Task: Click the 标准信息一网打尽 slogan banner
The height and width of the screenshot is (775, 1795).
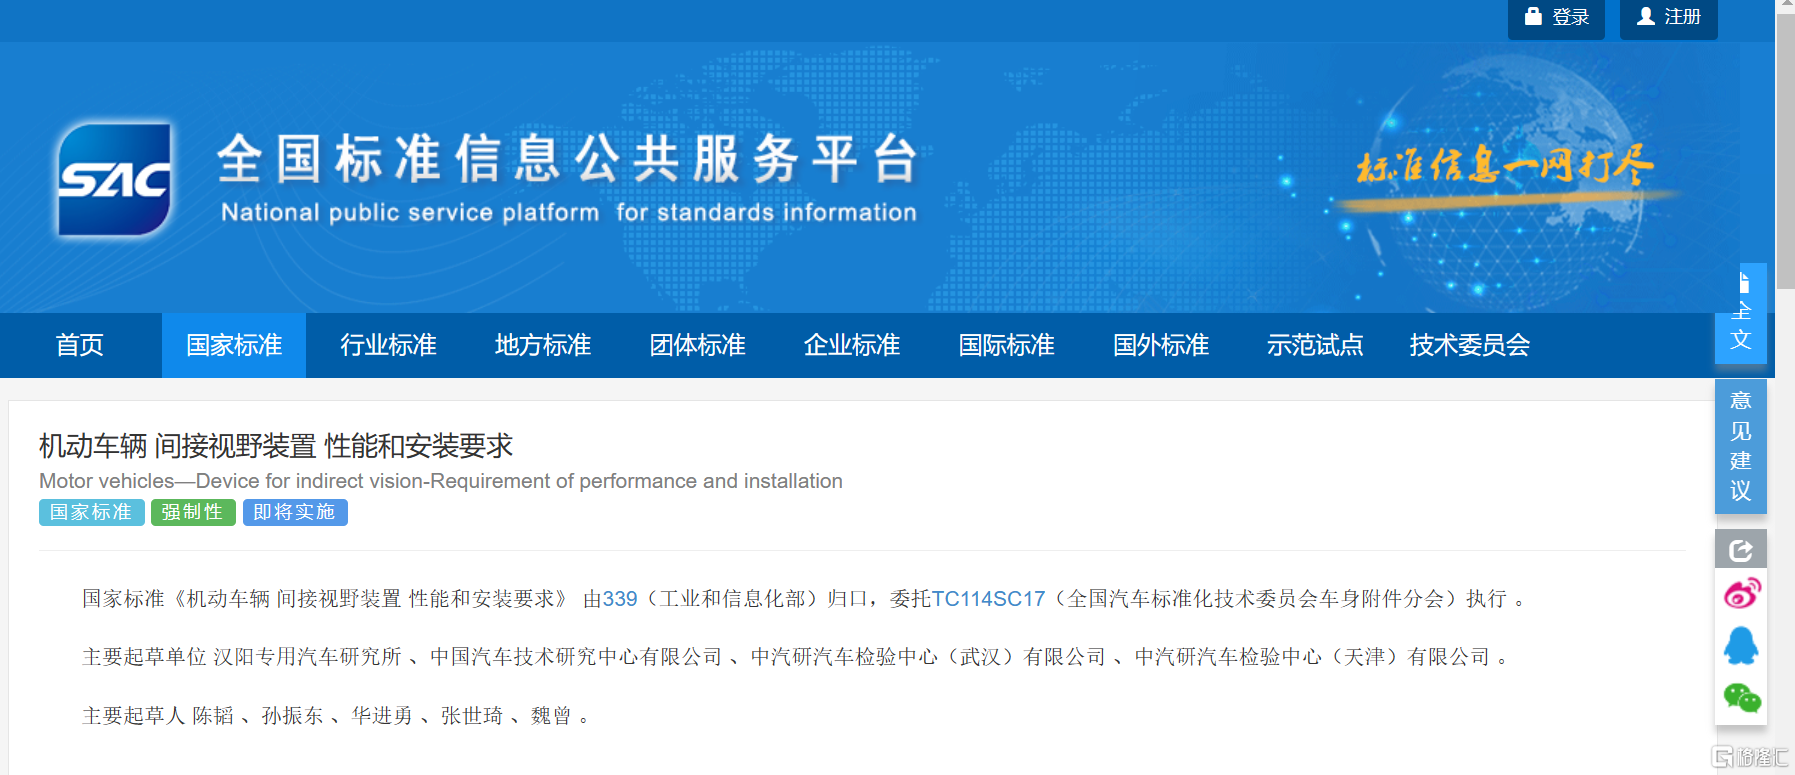Action: [x=1505, y=167]
